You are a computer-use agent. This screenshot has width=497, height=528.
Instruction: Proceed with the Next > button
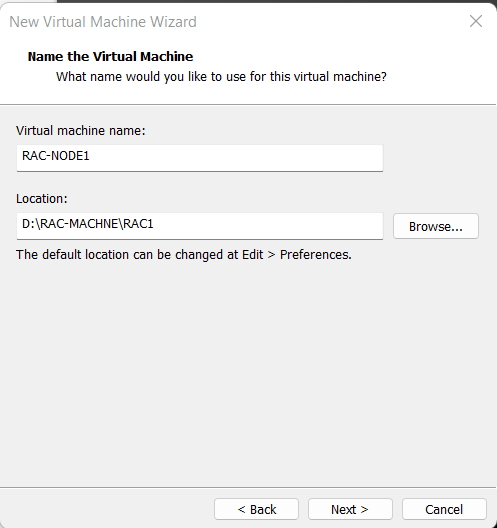tap(350, 509)
